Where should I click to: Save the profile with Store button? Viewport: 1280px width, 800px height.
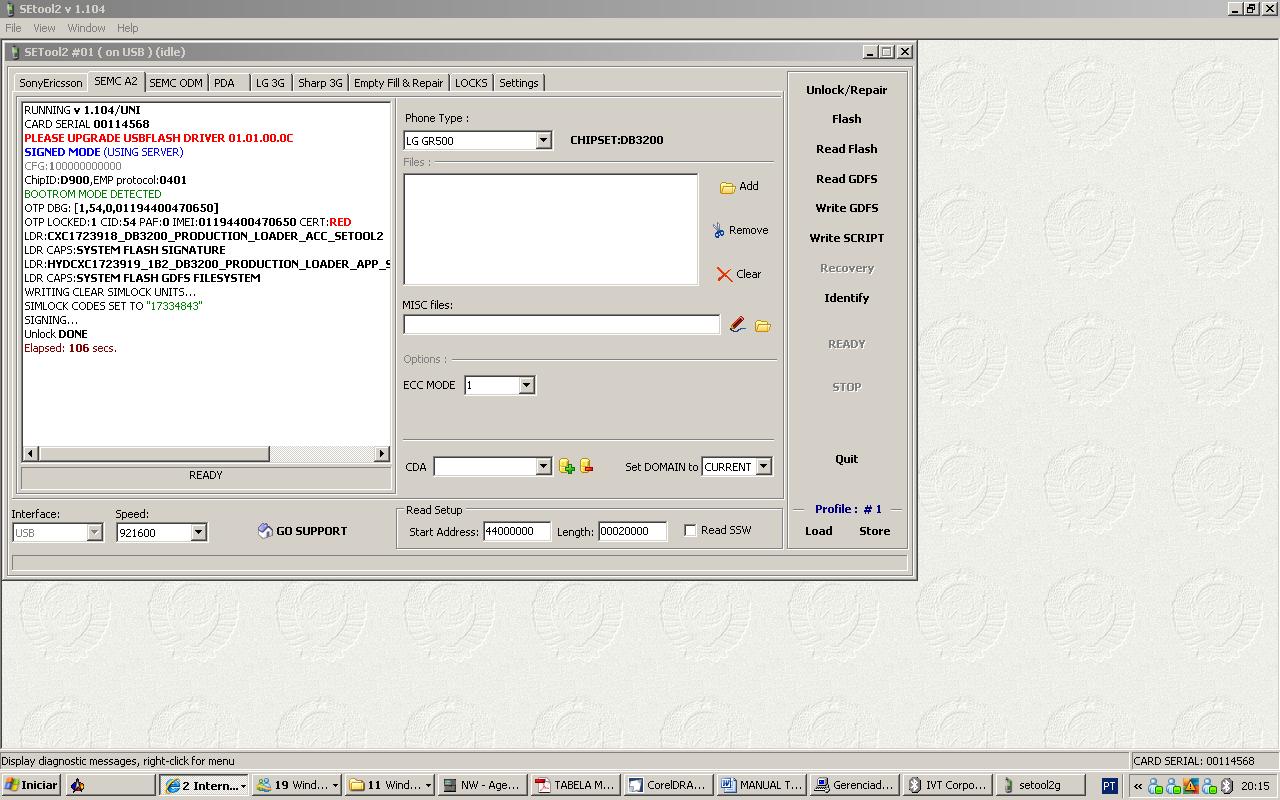(874, 531)
